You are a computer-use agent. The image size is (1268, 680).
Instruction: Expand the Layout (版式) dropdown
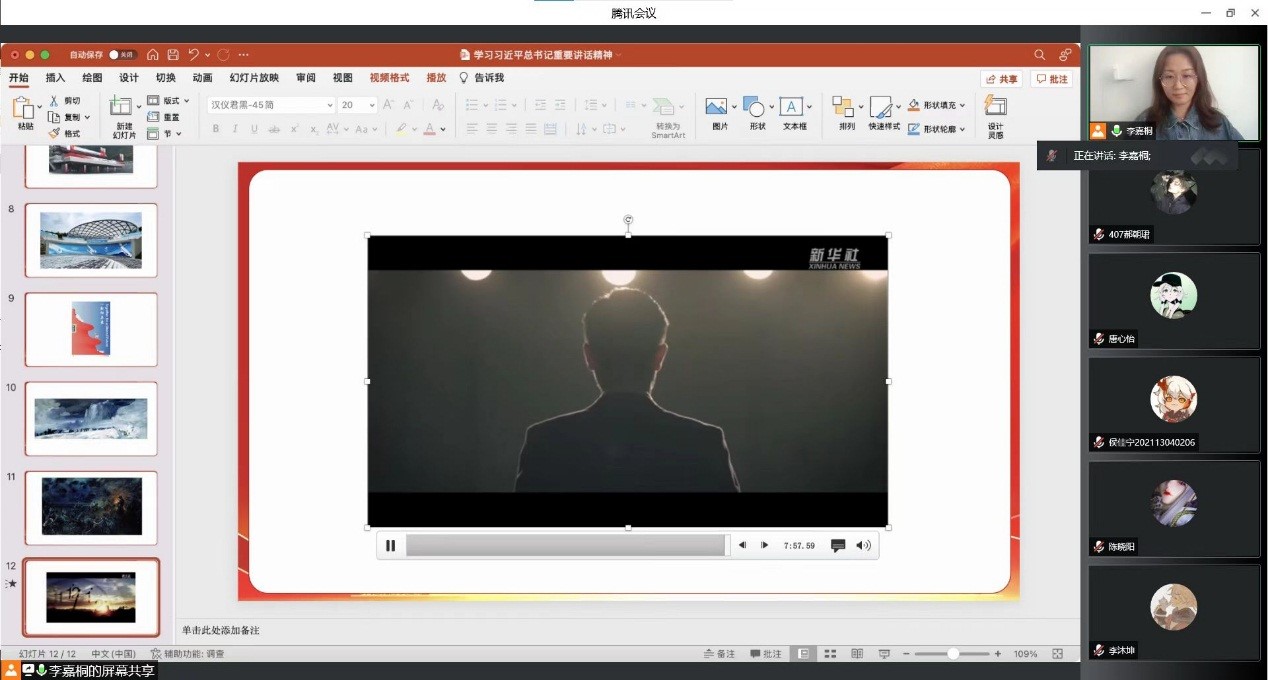(187, 101)
